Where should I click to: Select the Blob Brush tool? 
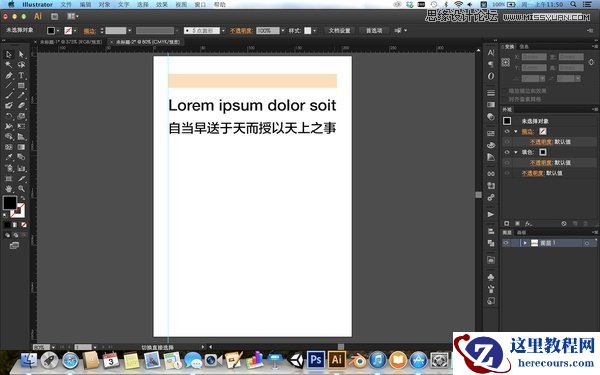tap(8, 106)
